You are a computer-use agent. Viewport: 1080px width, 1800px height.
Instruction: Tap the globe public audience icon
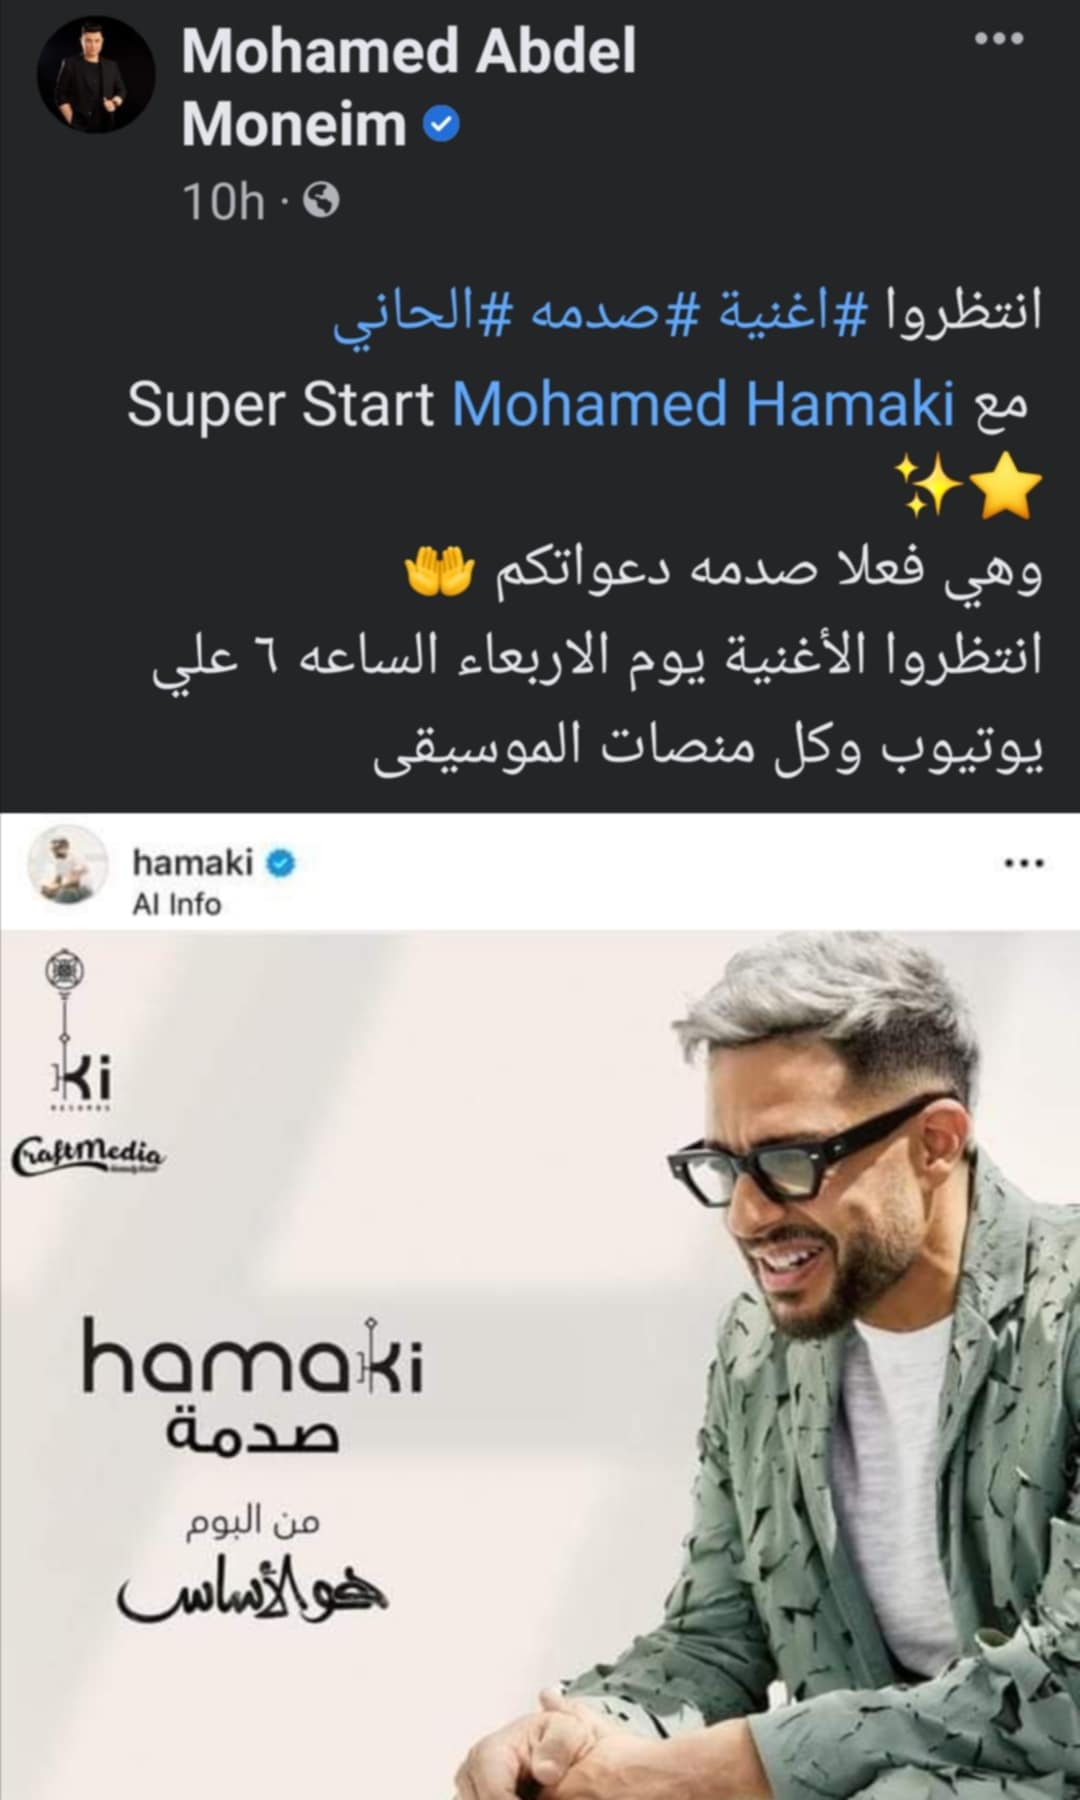tap(321, 201)
